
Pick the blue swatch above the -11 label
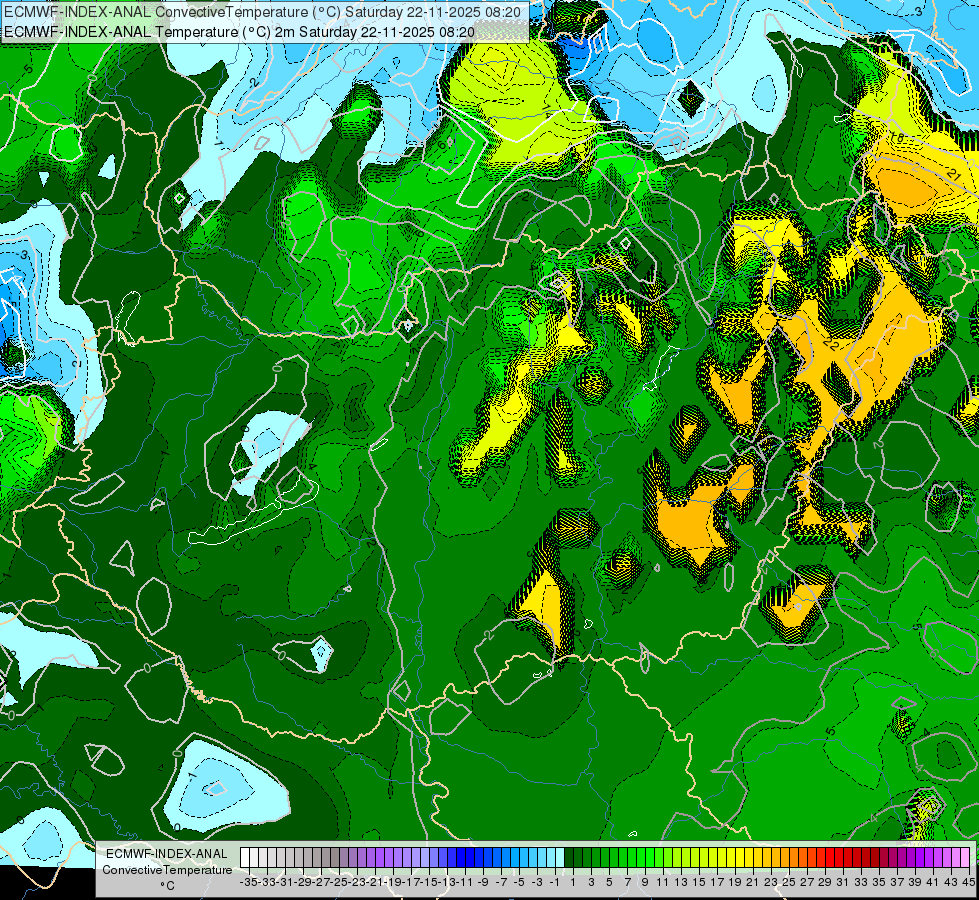(460, 858)
